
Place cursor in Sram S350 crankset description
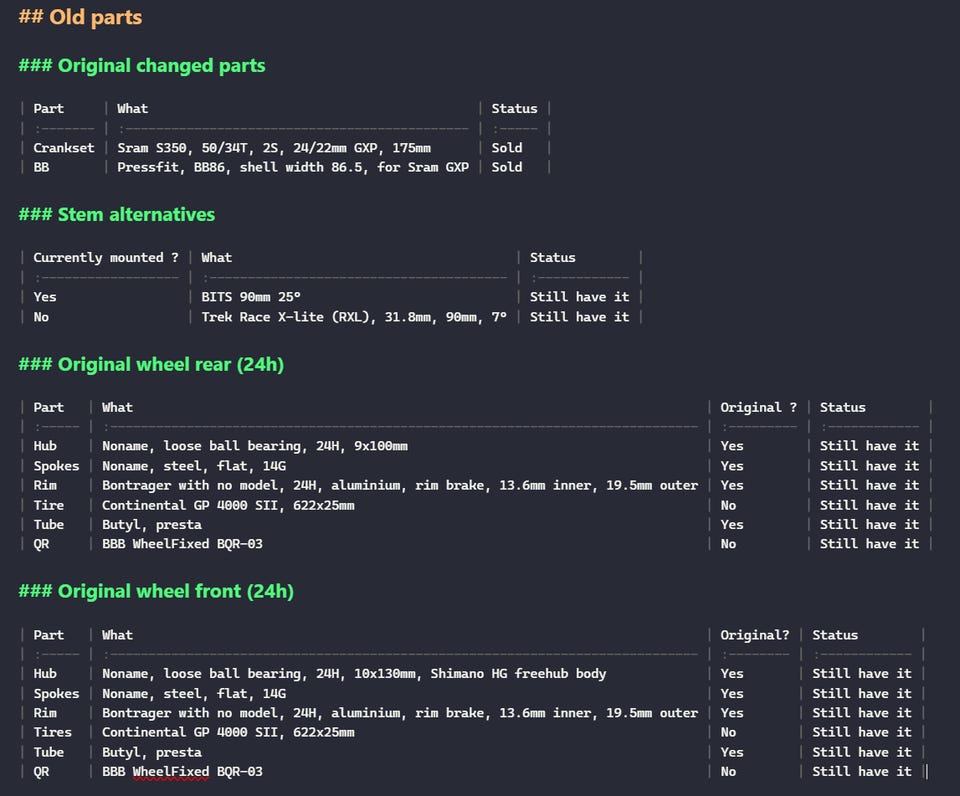pos(274,148)
